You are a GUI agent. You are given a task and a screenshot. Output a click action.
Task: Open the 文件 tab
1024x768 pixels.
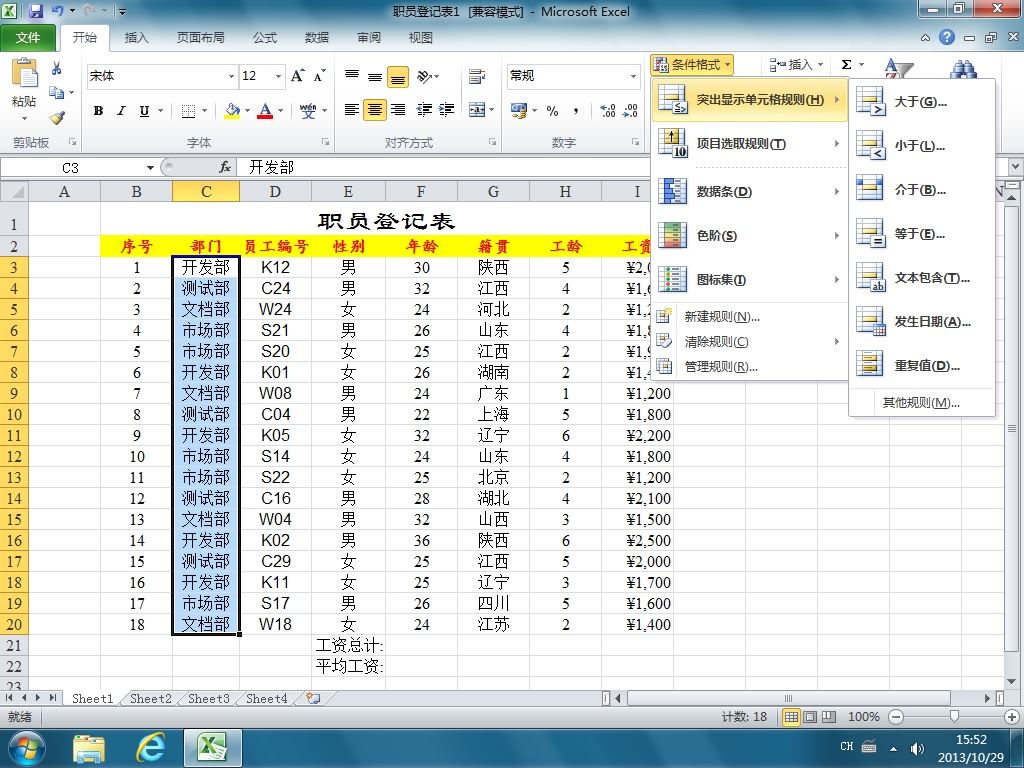(x=27, y=38)
